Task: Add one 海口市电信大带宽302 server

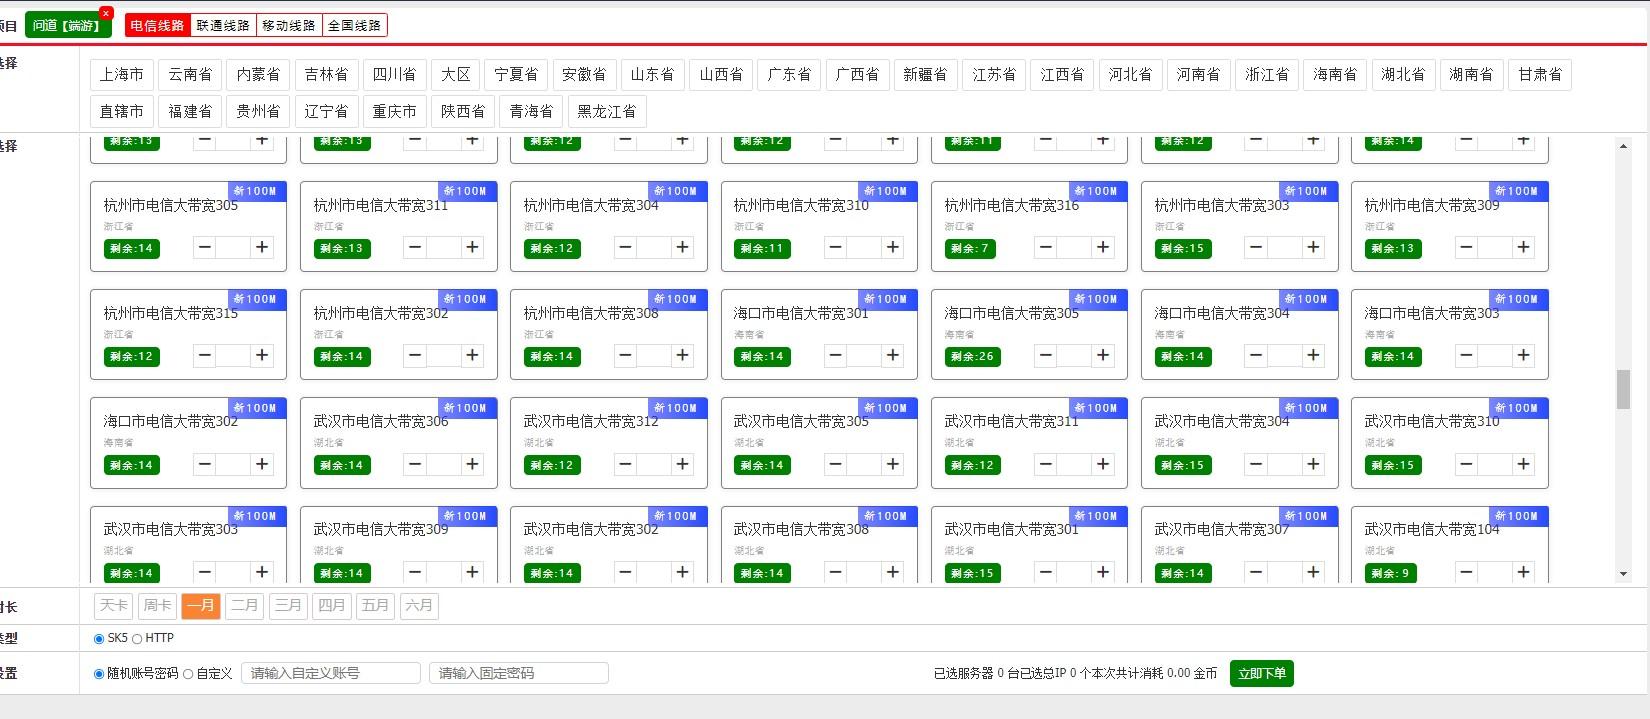Action: tap(262, 464)
